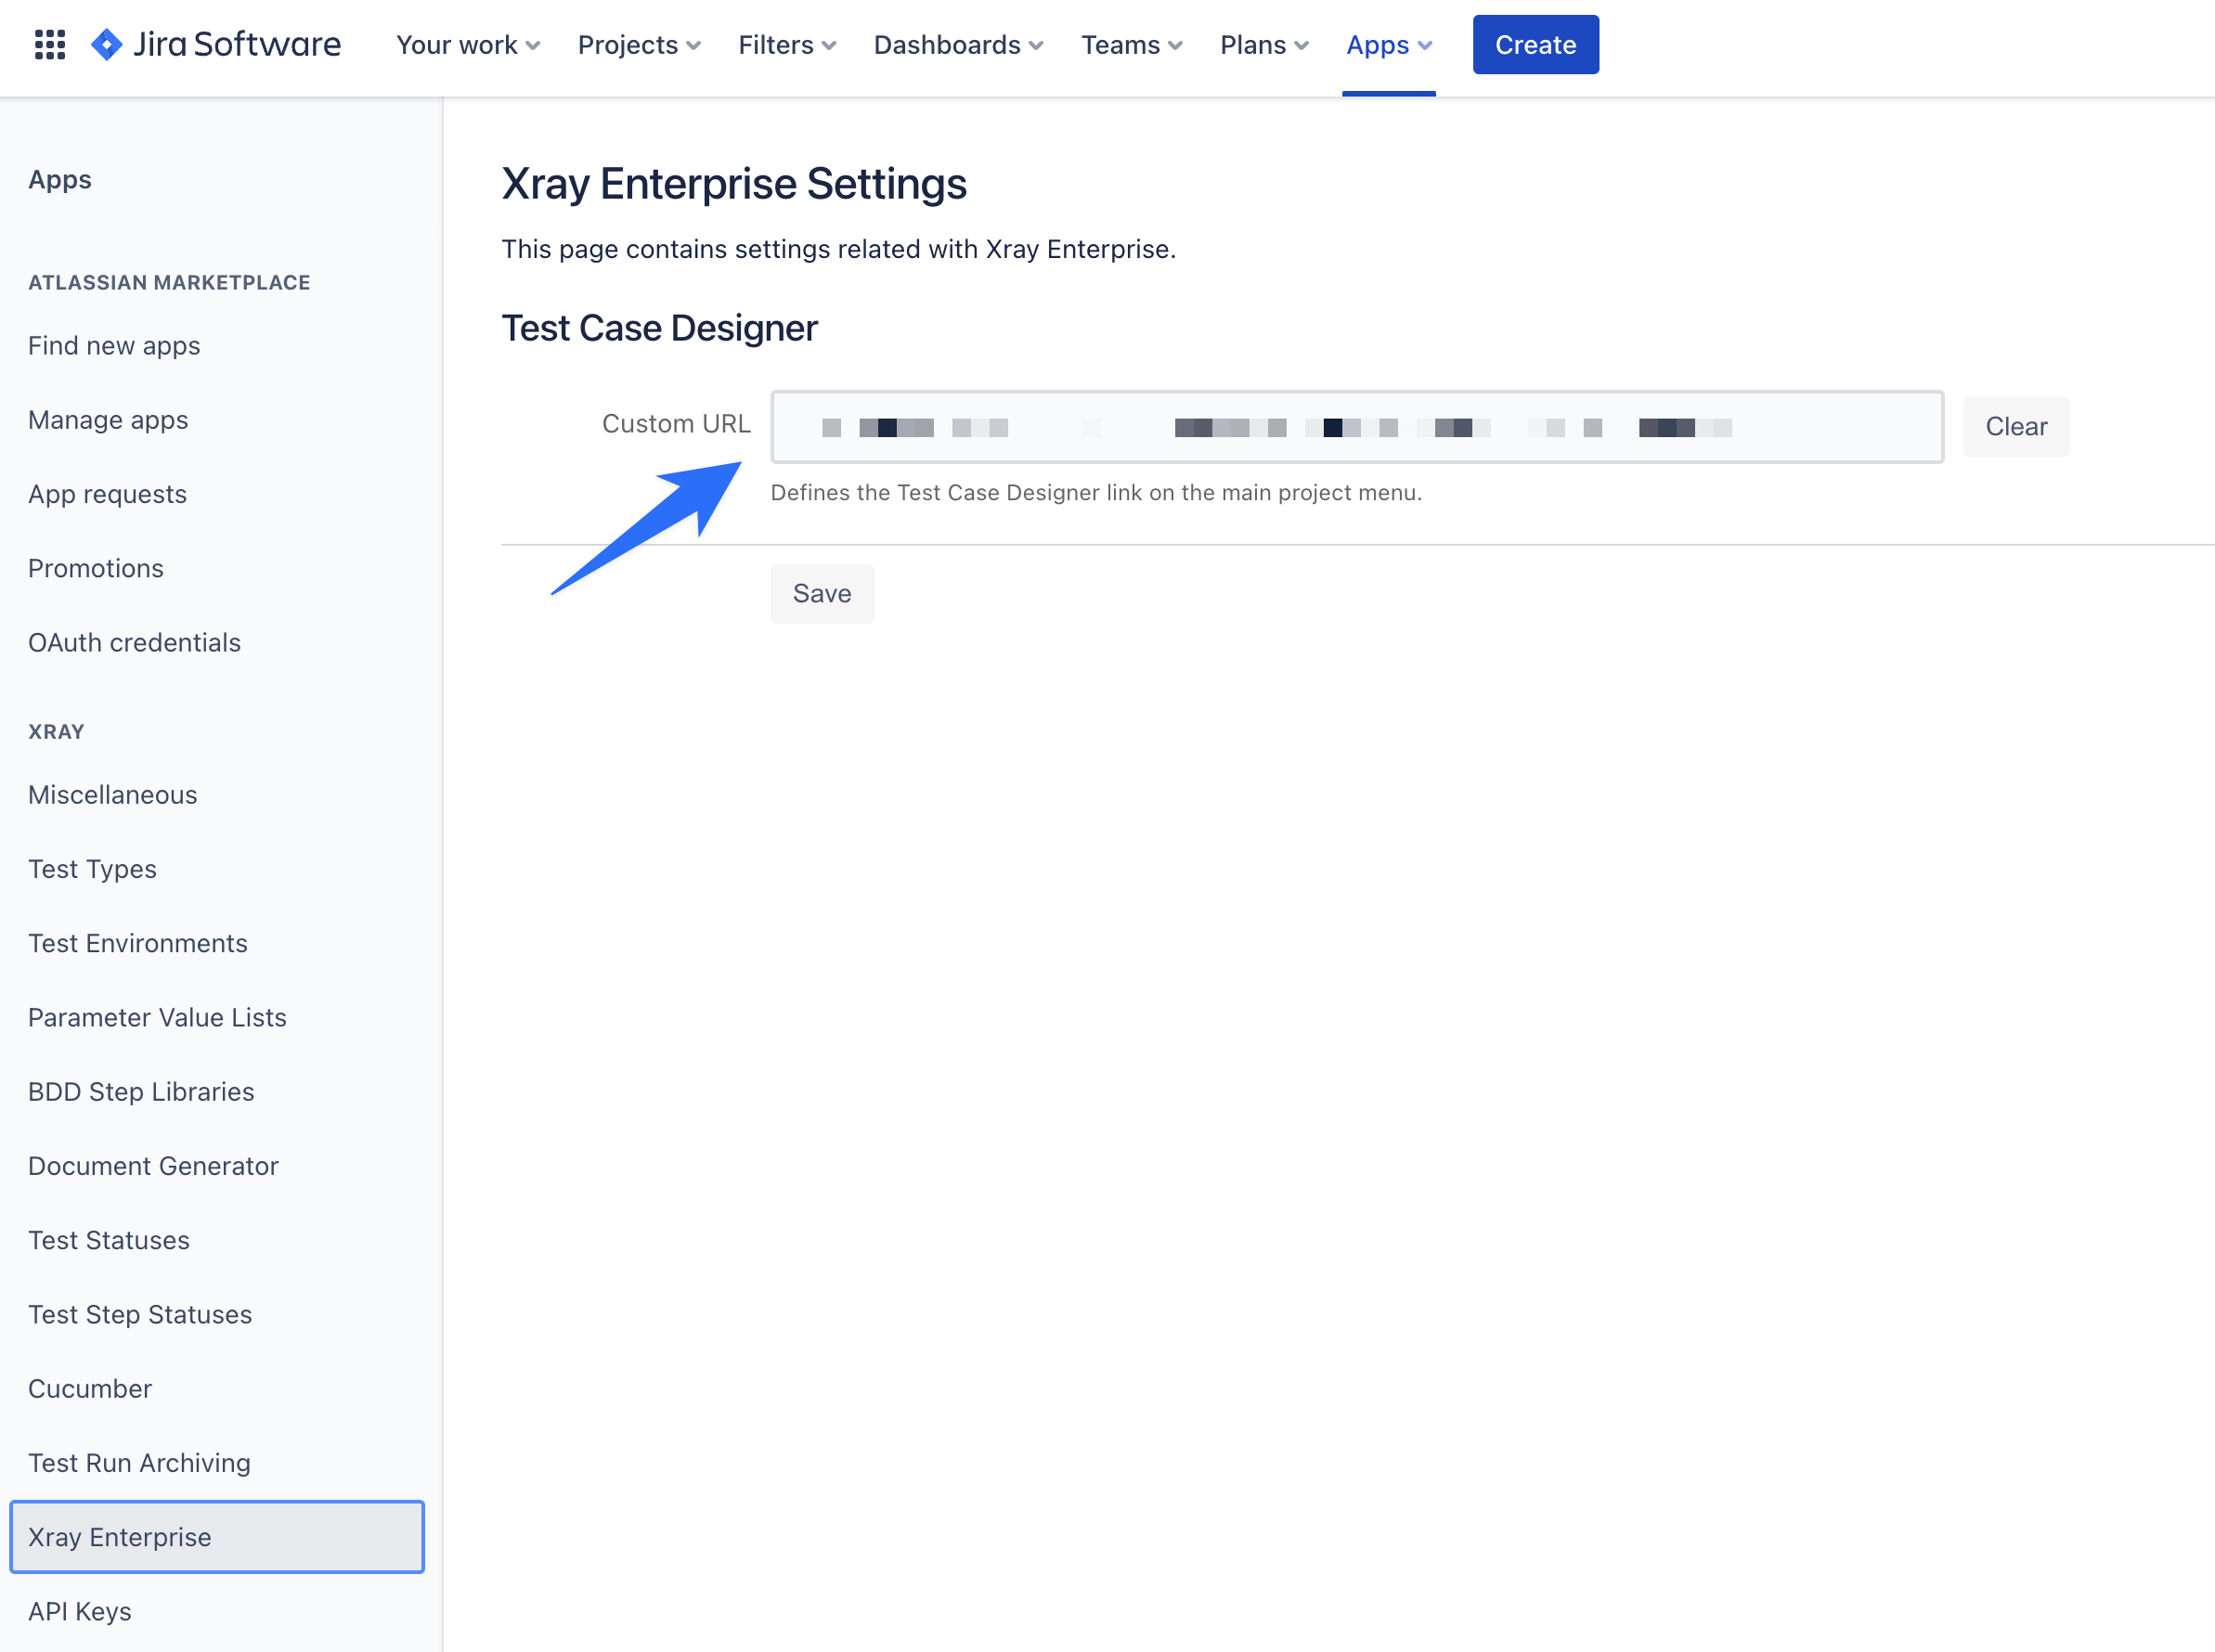Screen dimensions: 2215x1652
Task: Open the Filters dropdown menu
Action: pos(787,45)
